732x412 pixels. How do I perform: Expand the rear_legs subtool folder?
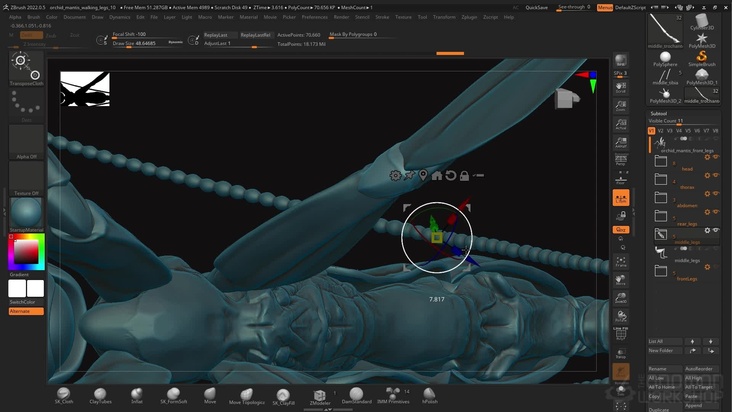coord(660,215)
